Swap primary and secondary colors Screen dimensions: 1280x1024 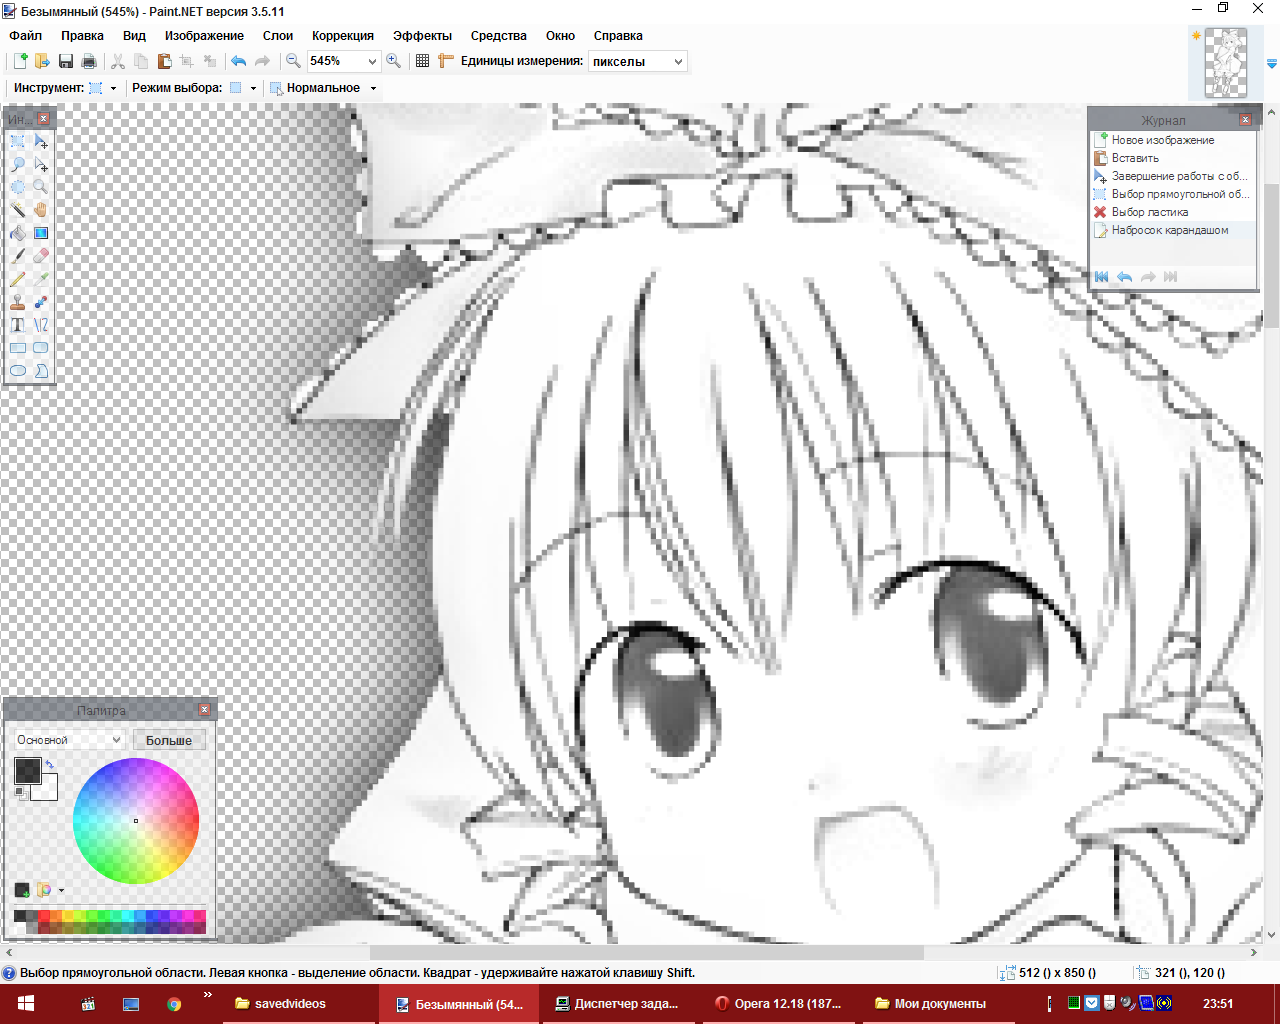click(x=49, y=765)
